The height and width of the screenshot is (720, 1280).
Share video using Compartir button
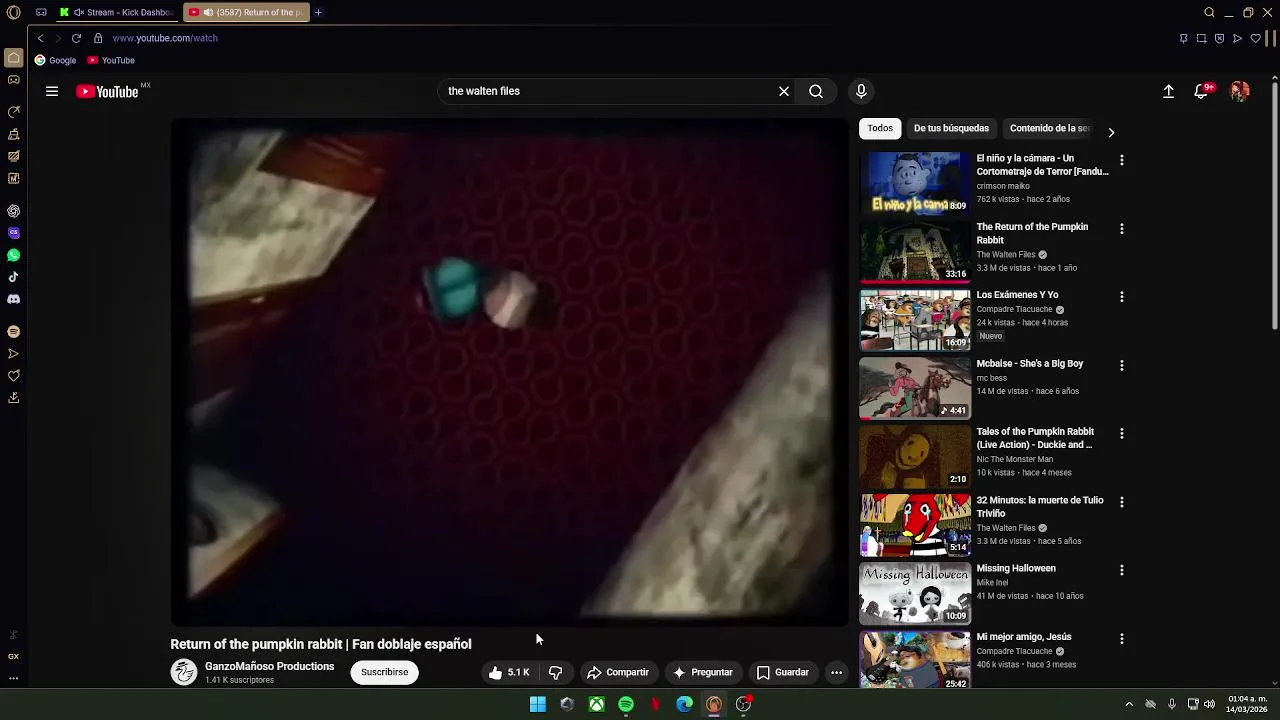618,672
